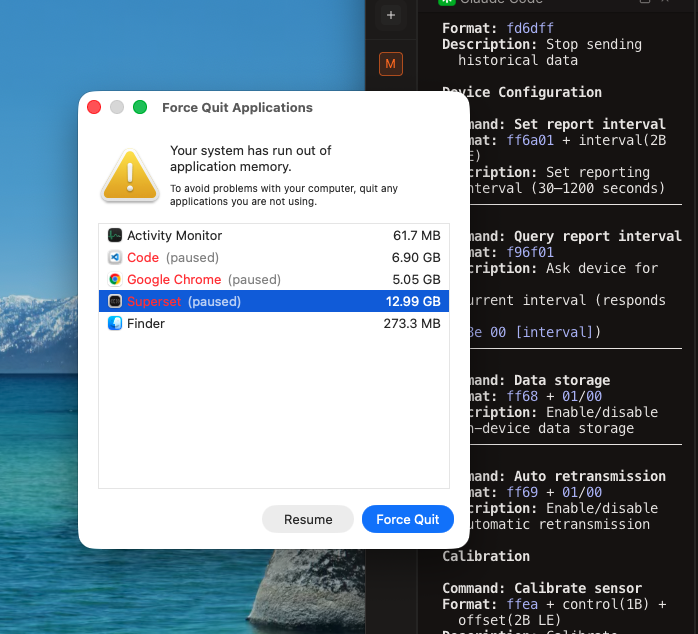Click ff6a01 code in terminal window
The height and width of the screenshot is (634, 698).
tap(530, 140)
